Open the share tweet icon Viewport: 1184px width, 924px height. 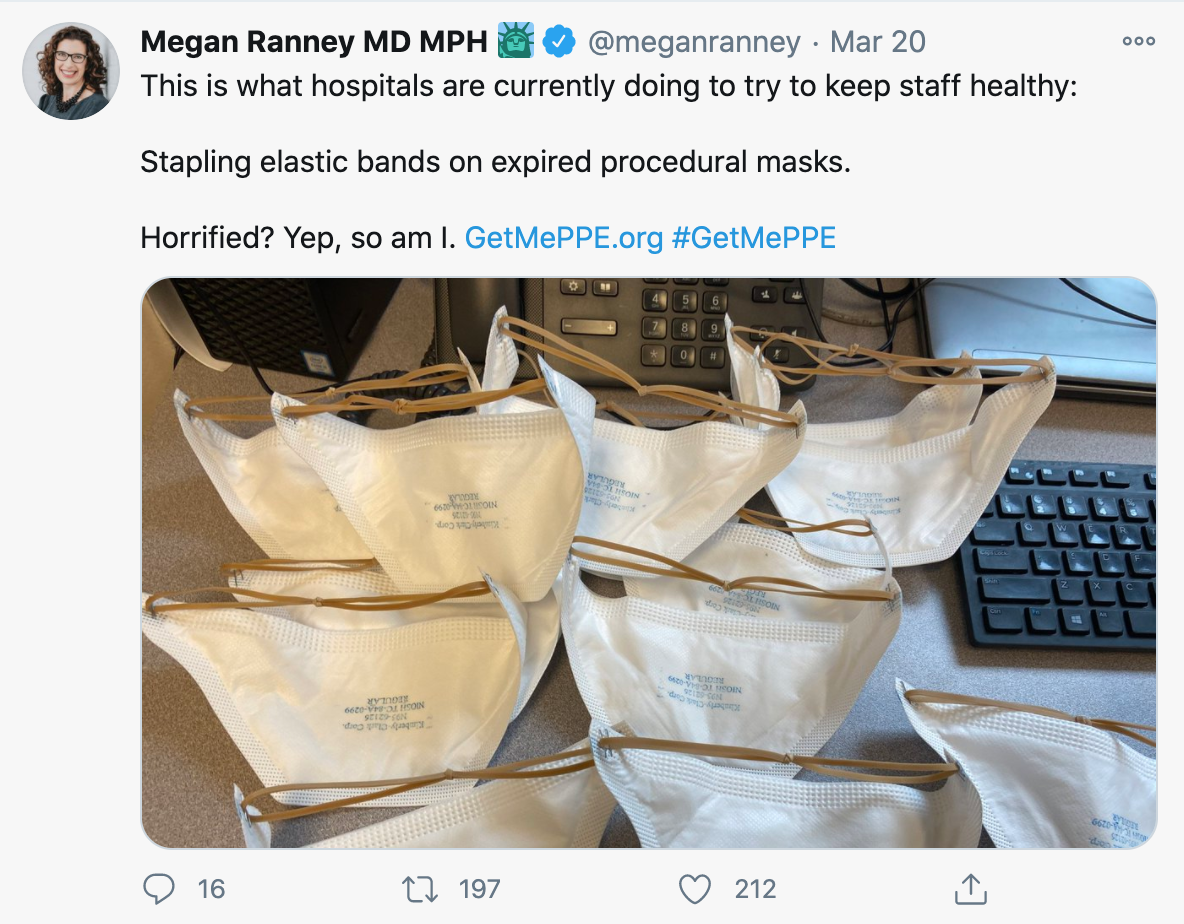[971, 889]
